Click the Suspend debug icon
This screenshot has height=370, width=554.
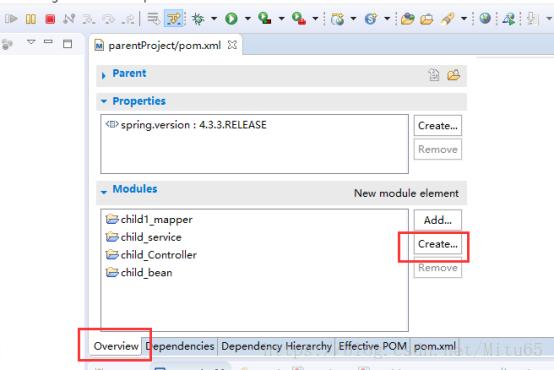point(31,18)
